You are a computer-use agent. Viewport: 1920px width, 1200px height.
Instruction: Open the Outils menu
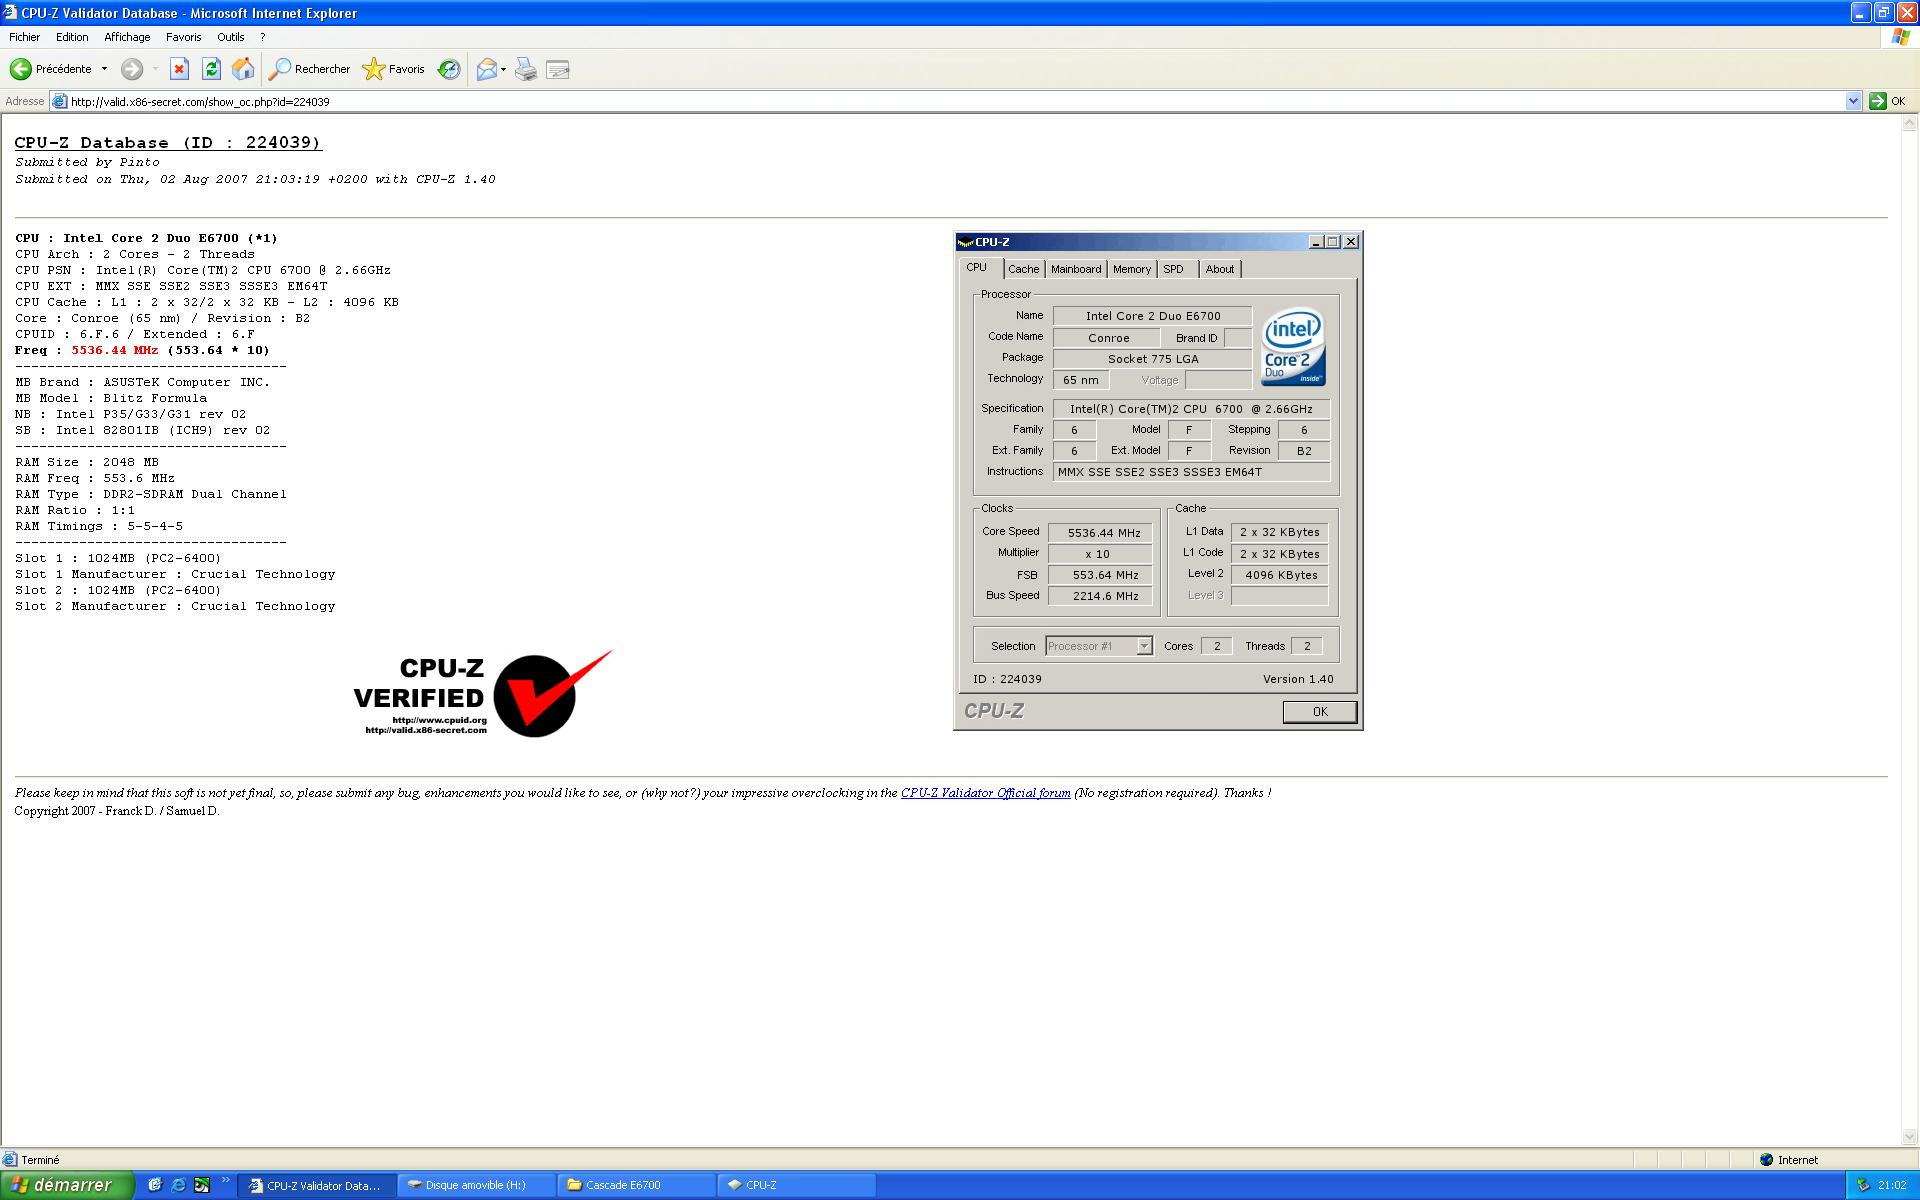point(230,37)
